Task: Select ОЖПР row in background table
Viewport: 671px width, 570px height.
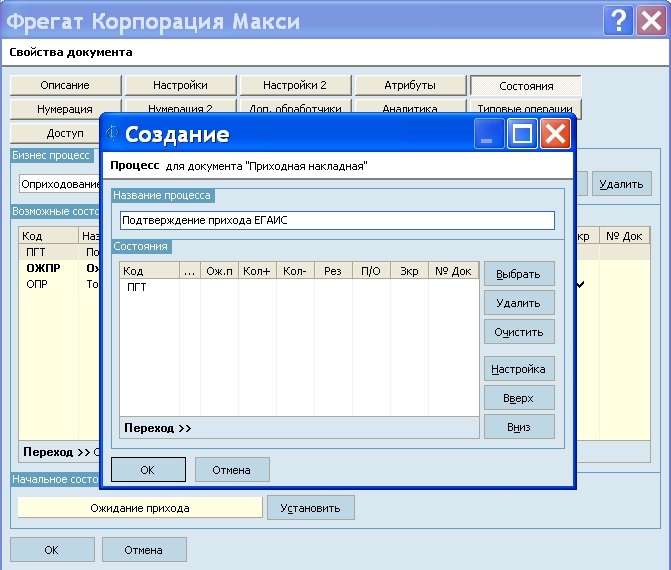Action: pyautogui.click(x=59, y=268)
